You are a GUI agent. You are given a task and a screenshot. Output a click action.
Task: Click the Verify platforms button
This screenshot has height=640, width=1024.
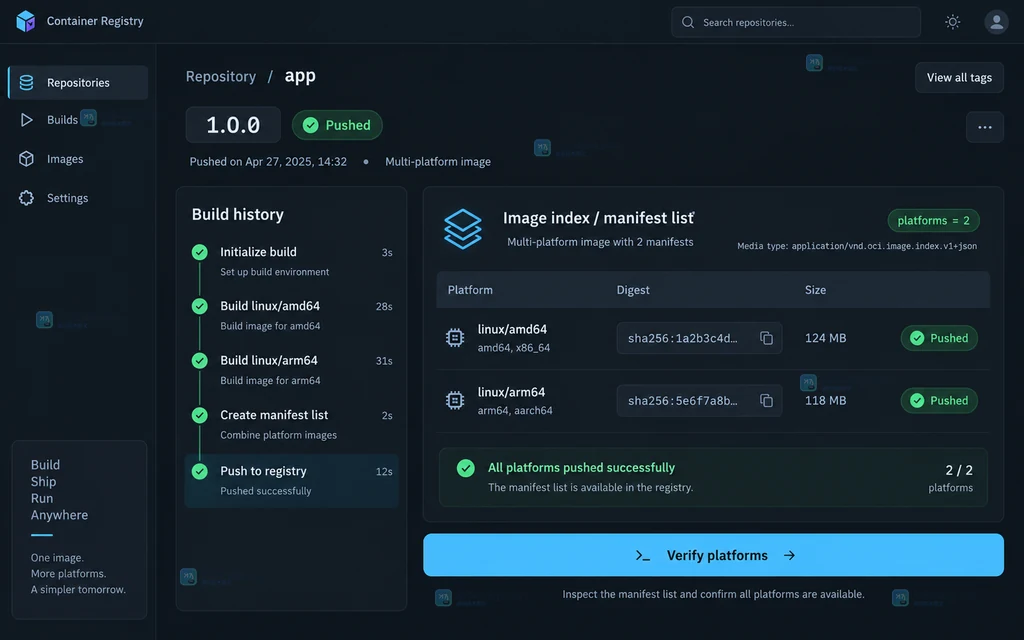point(713,555)
